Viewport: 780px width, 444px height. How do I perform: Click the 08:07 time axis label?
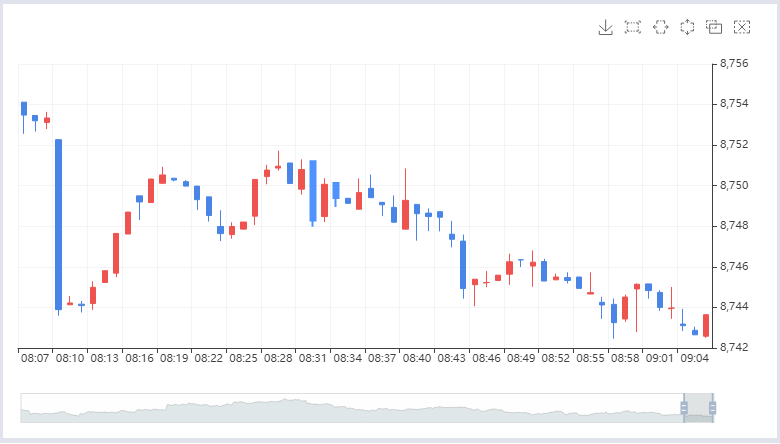(35, 358)
